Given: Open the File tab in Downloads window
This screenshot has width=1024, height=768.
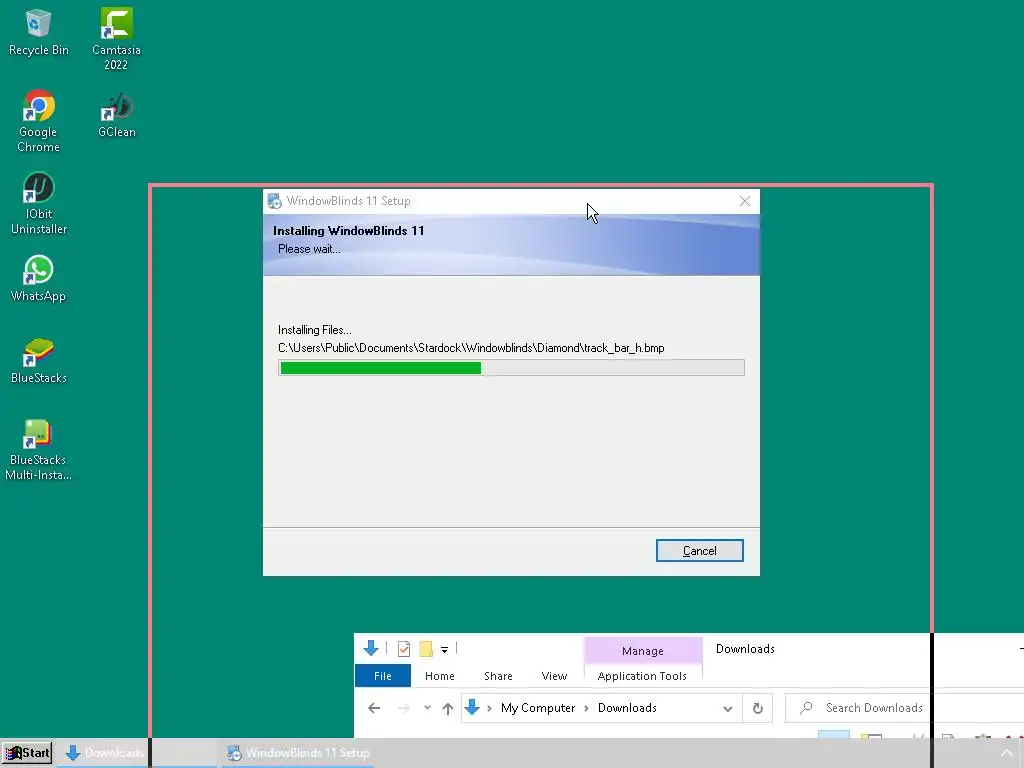Looking at the screenshot, I should (x=383, y=676).
